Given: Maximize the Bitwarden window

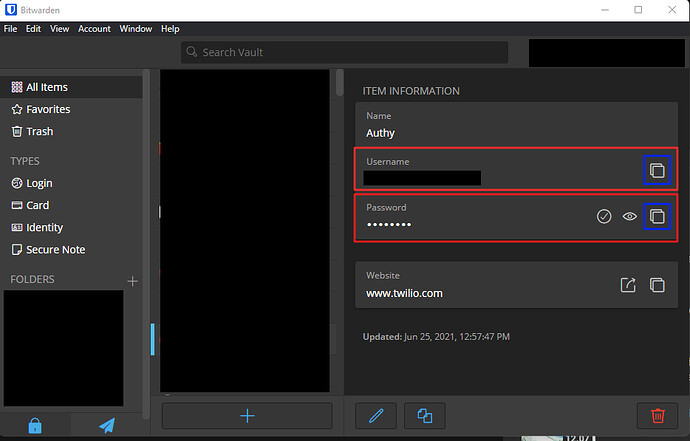Looking at the screenshot, I should tap(638, 10).
